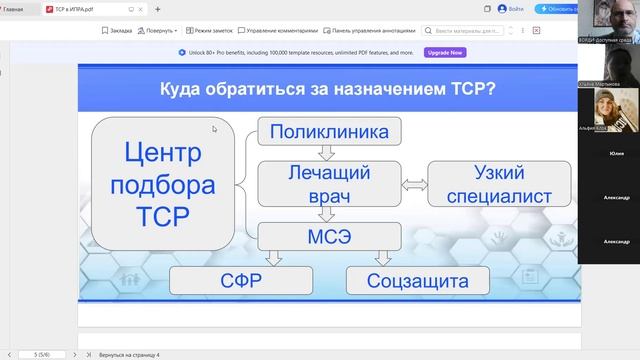Select the ТСР в ИПРА.pdf tab
Screen dimensions: 640x360
tap(74, 9)
